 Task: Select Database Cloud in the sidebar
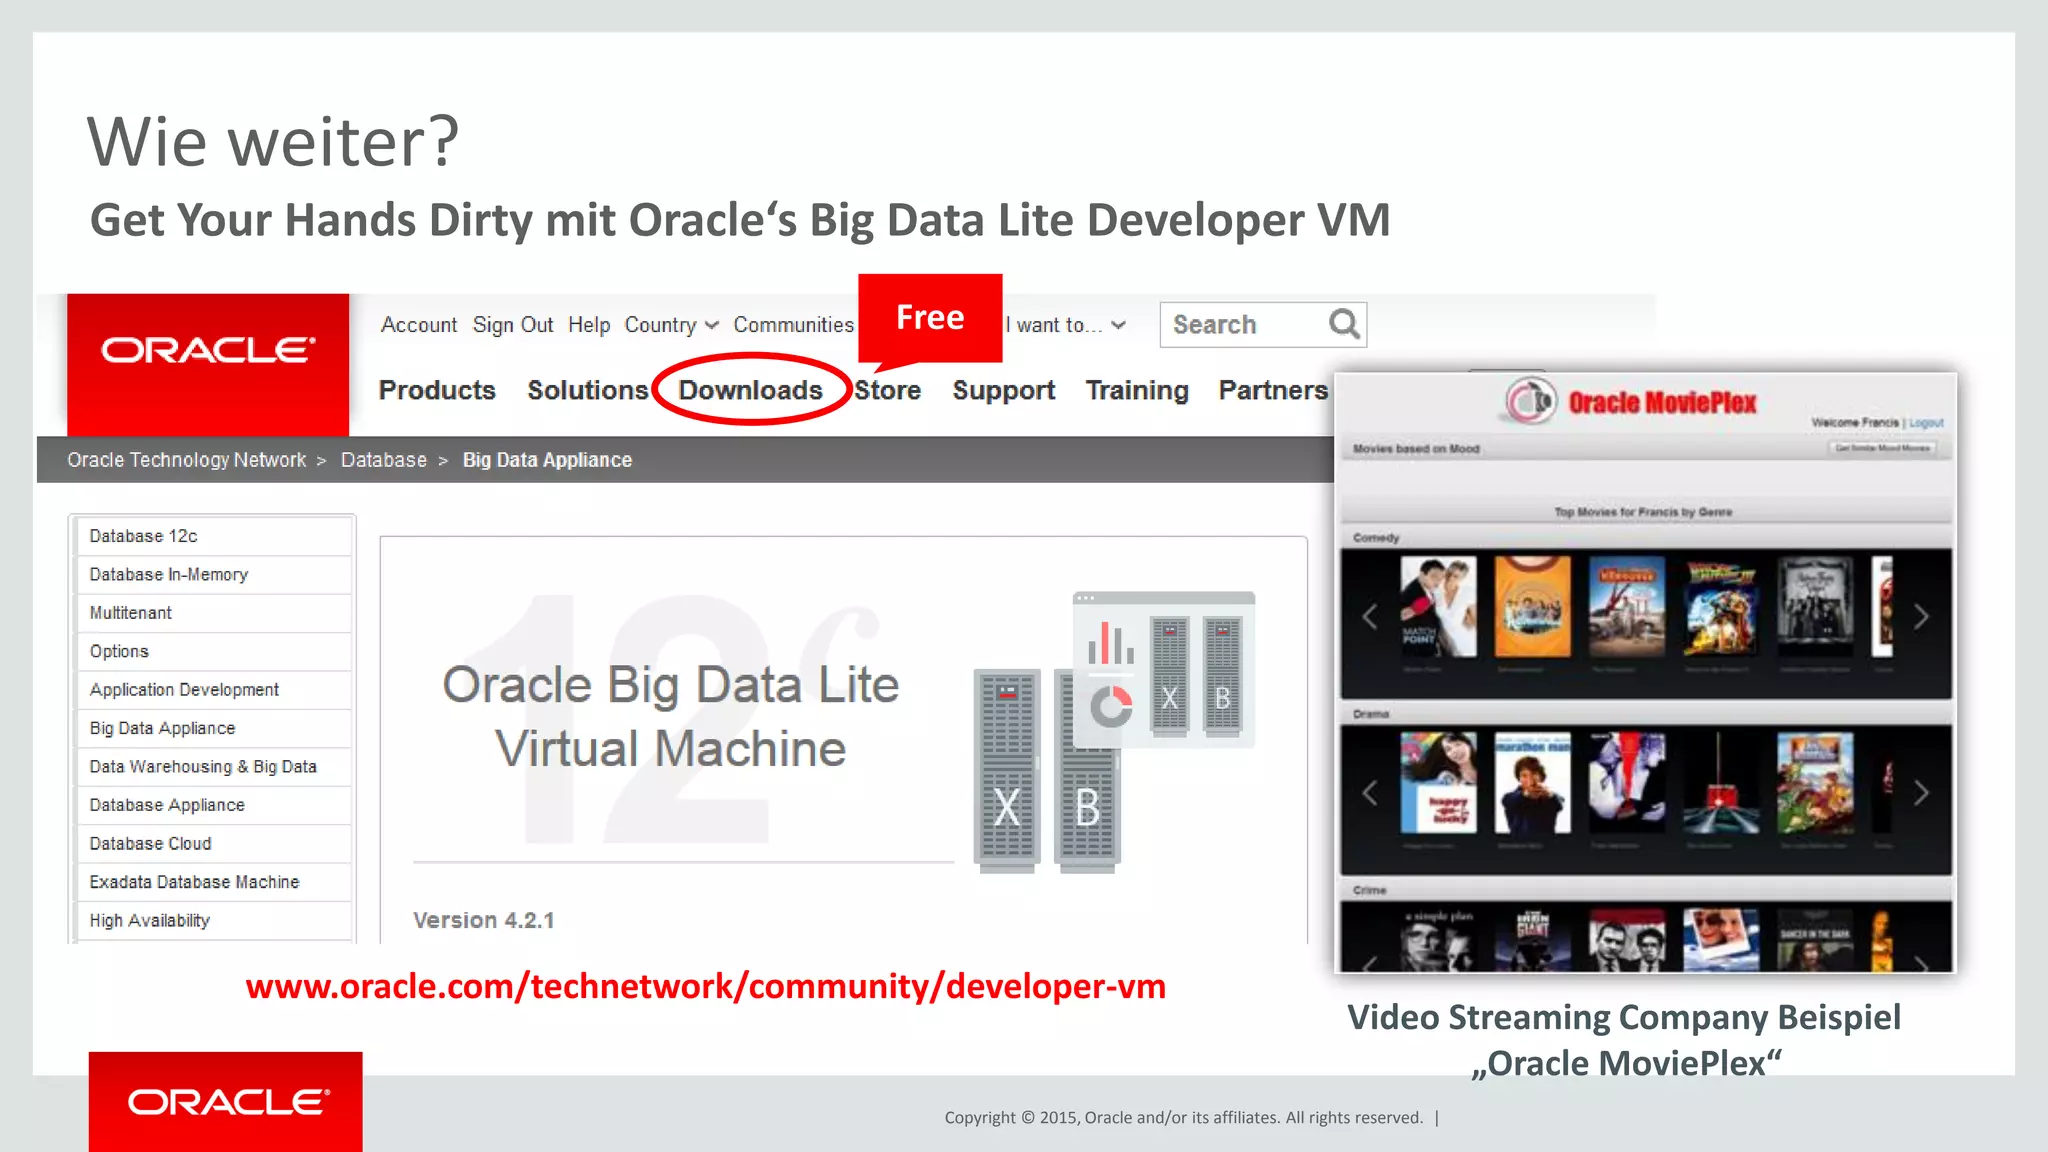214,844
